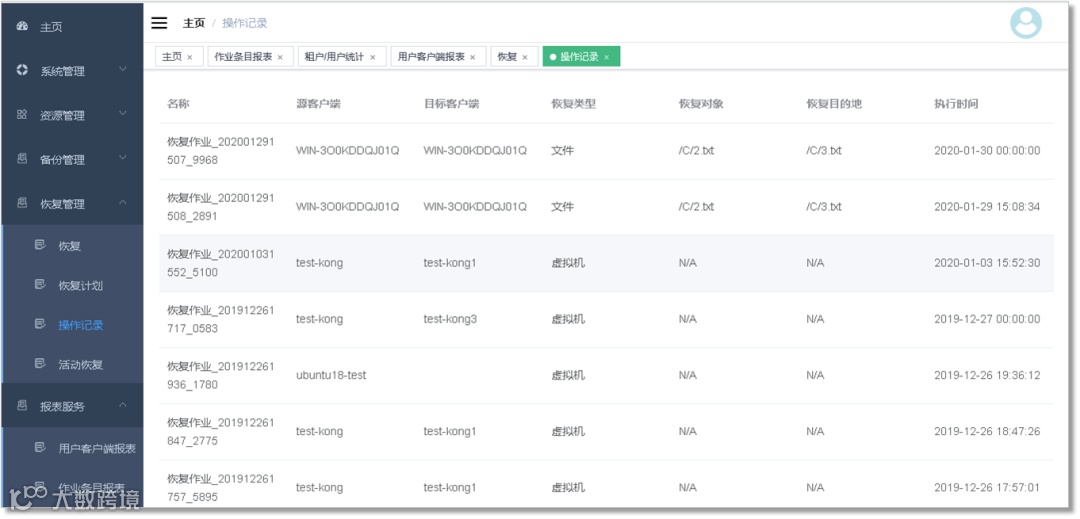This screenshot has width=1080, height=519.
Task: Click the 恢复类型 column header
Action: click(x=573, y=104)
